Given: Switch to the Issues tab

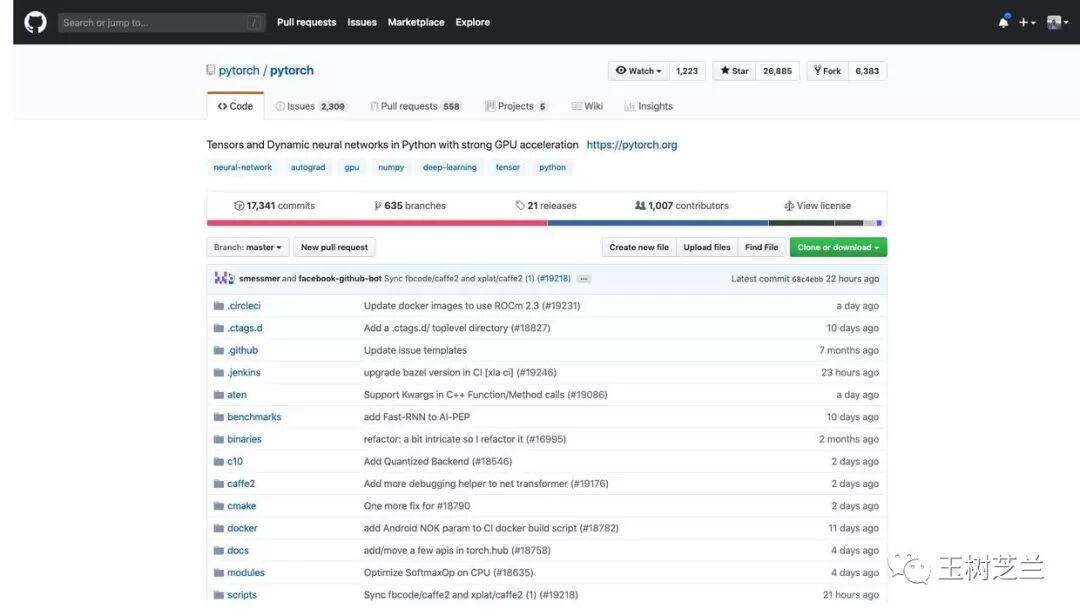Looking at the screenshot, I should click(311, 106).
